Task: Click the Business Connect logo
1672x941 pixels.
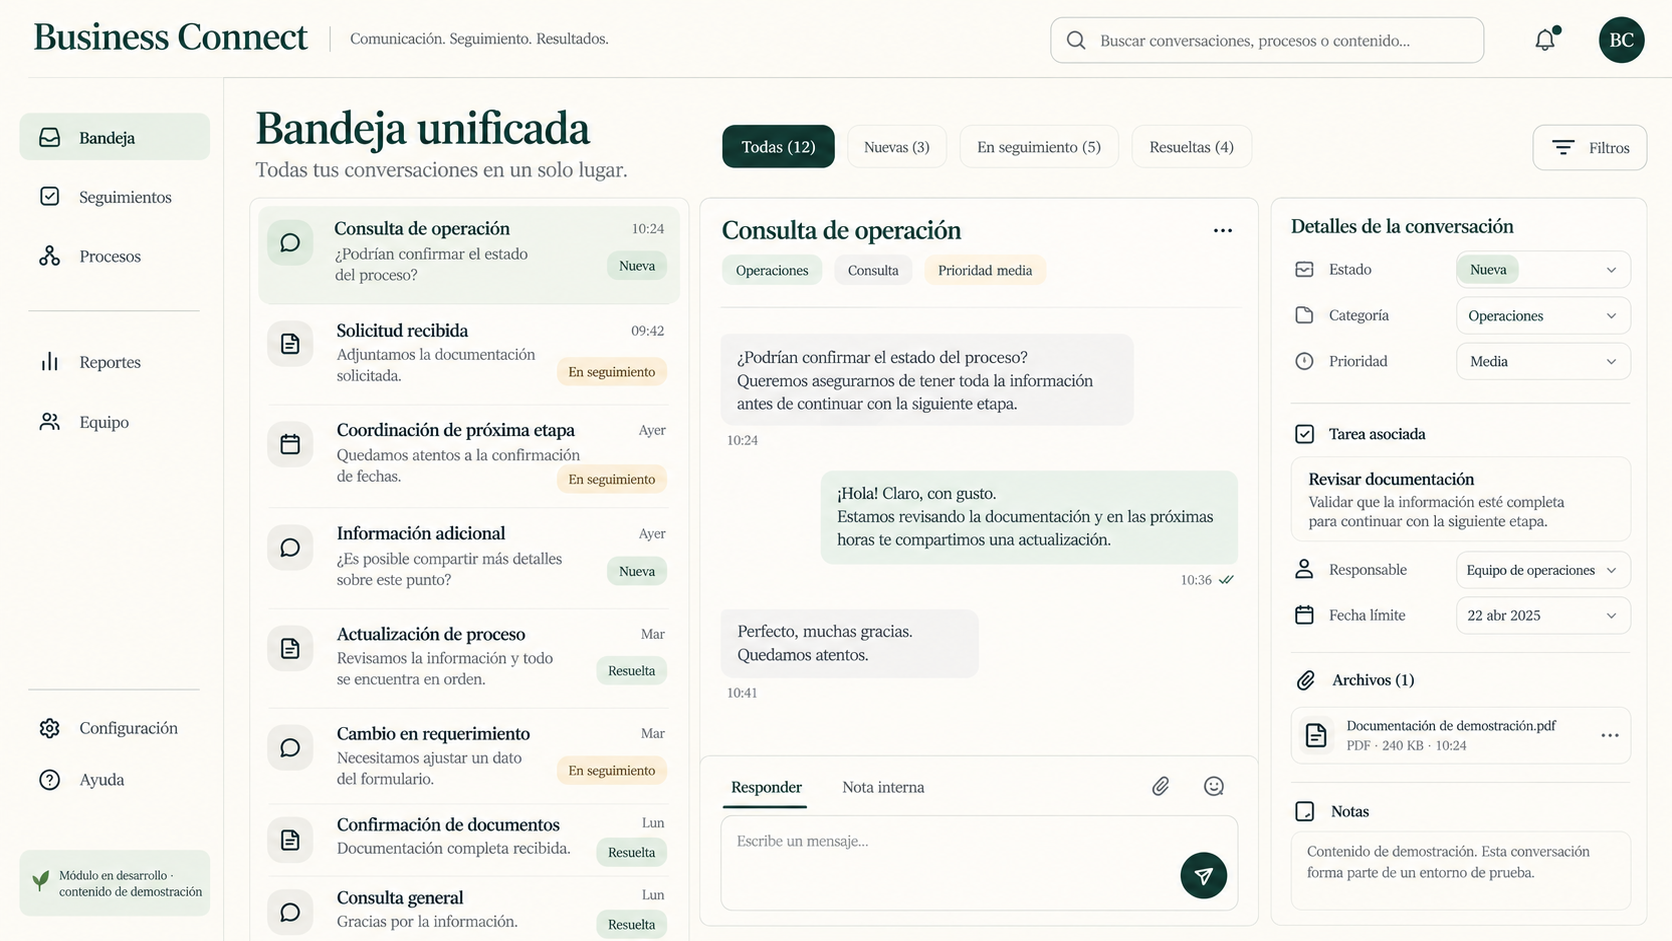Action: pos(171,37)
